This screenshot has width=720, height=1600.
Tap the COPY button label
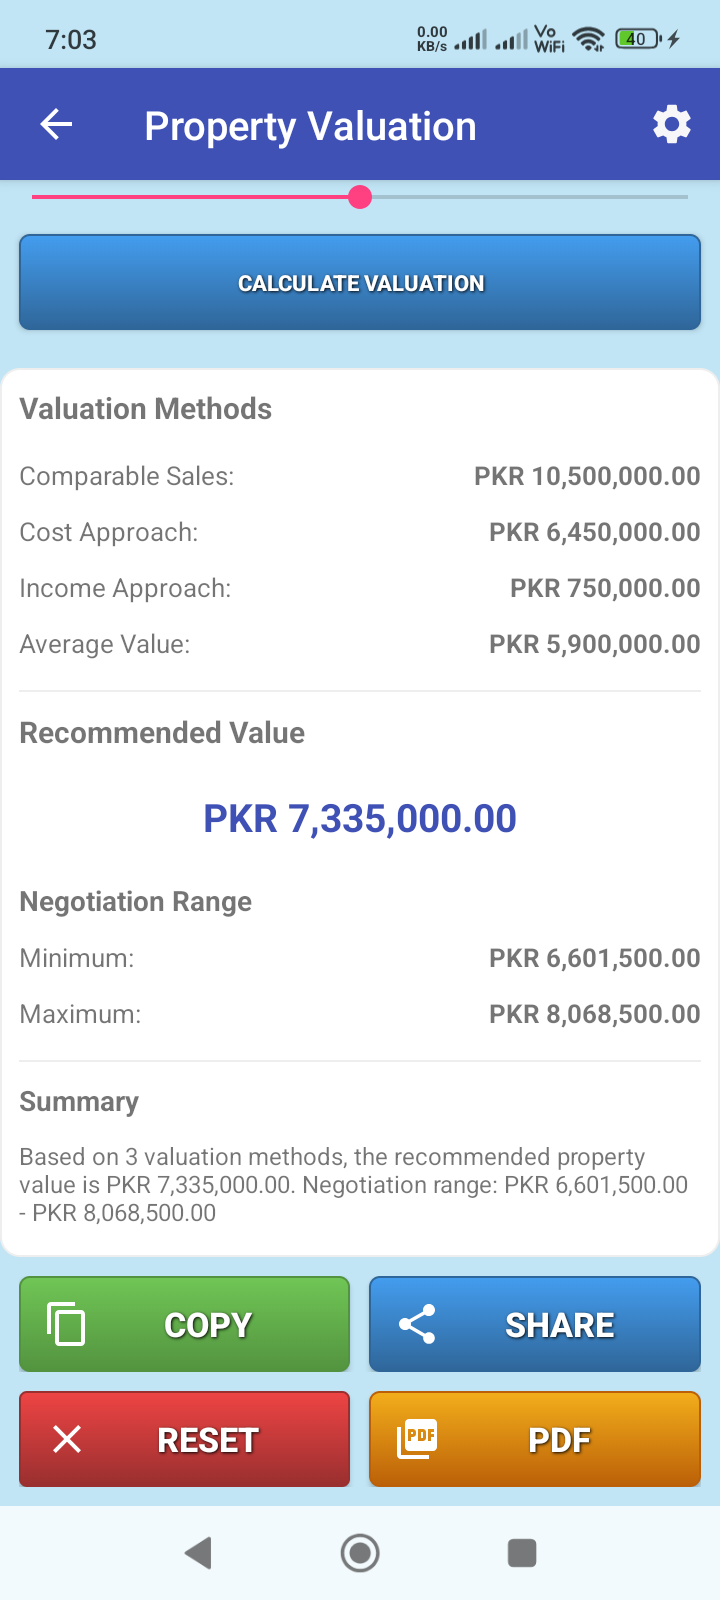tap(208, 1325)
